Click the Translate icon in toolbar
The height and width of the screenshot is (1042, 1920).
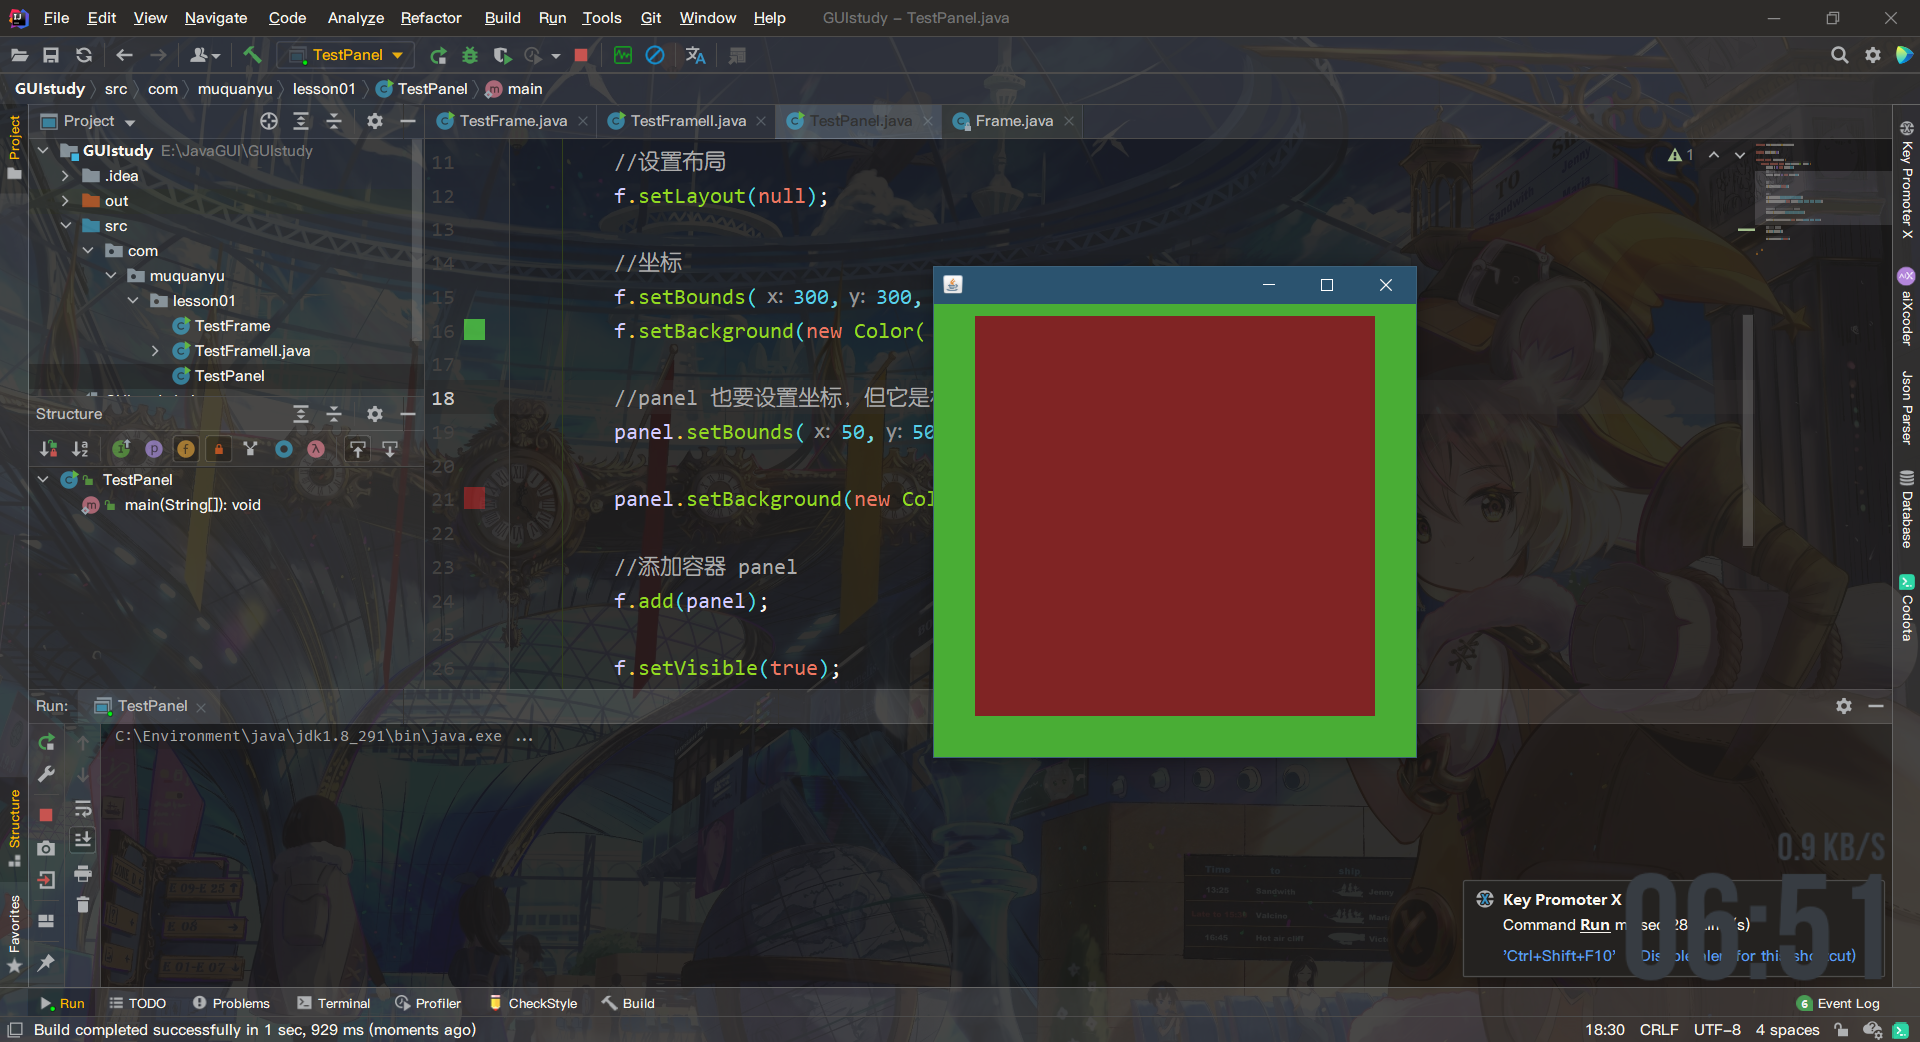tap(696, 55)
